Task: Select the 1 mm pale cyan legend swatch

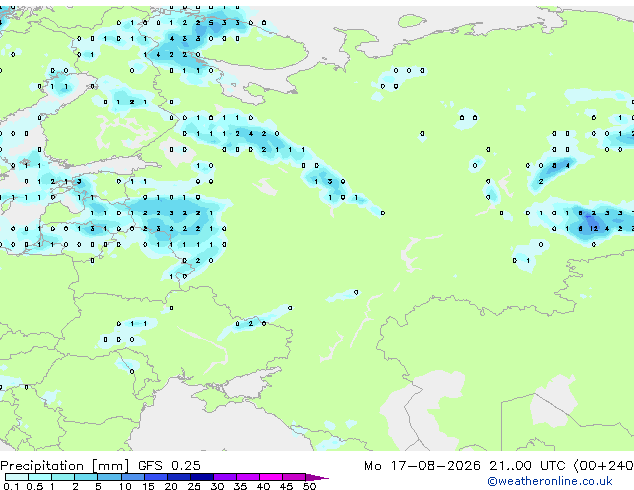Action: 63,477
